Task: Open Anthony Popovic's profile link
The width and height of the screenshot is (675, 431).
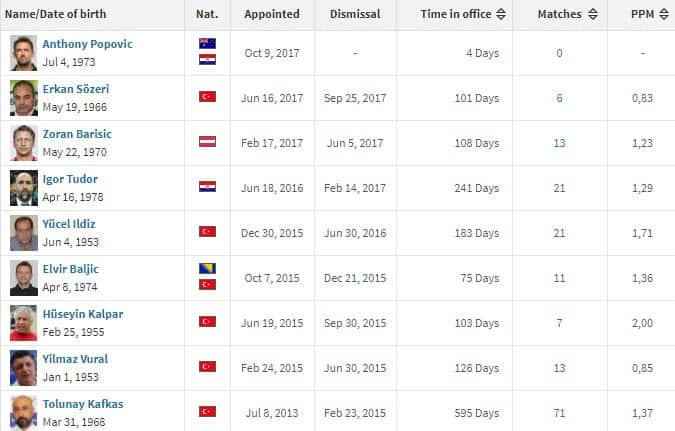Action: 87,45
